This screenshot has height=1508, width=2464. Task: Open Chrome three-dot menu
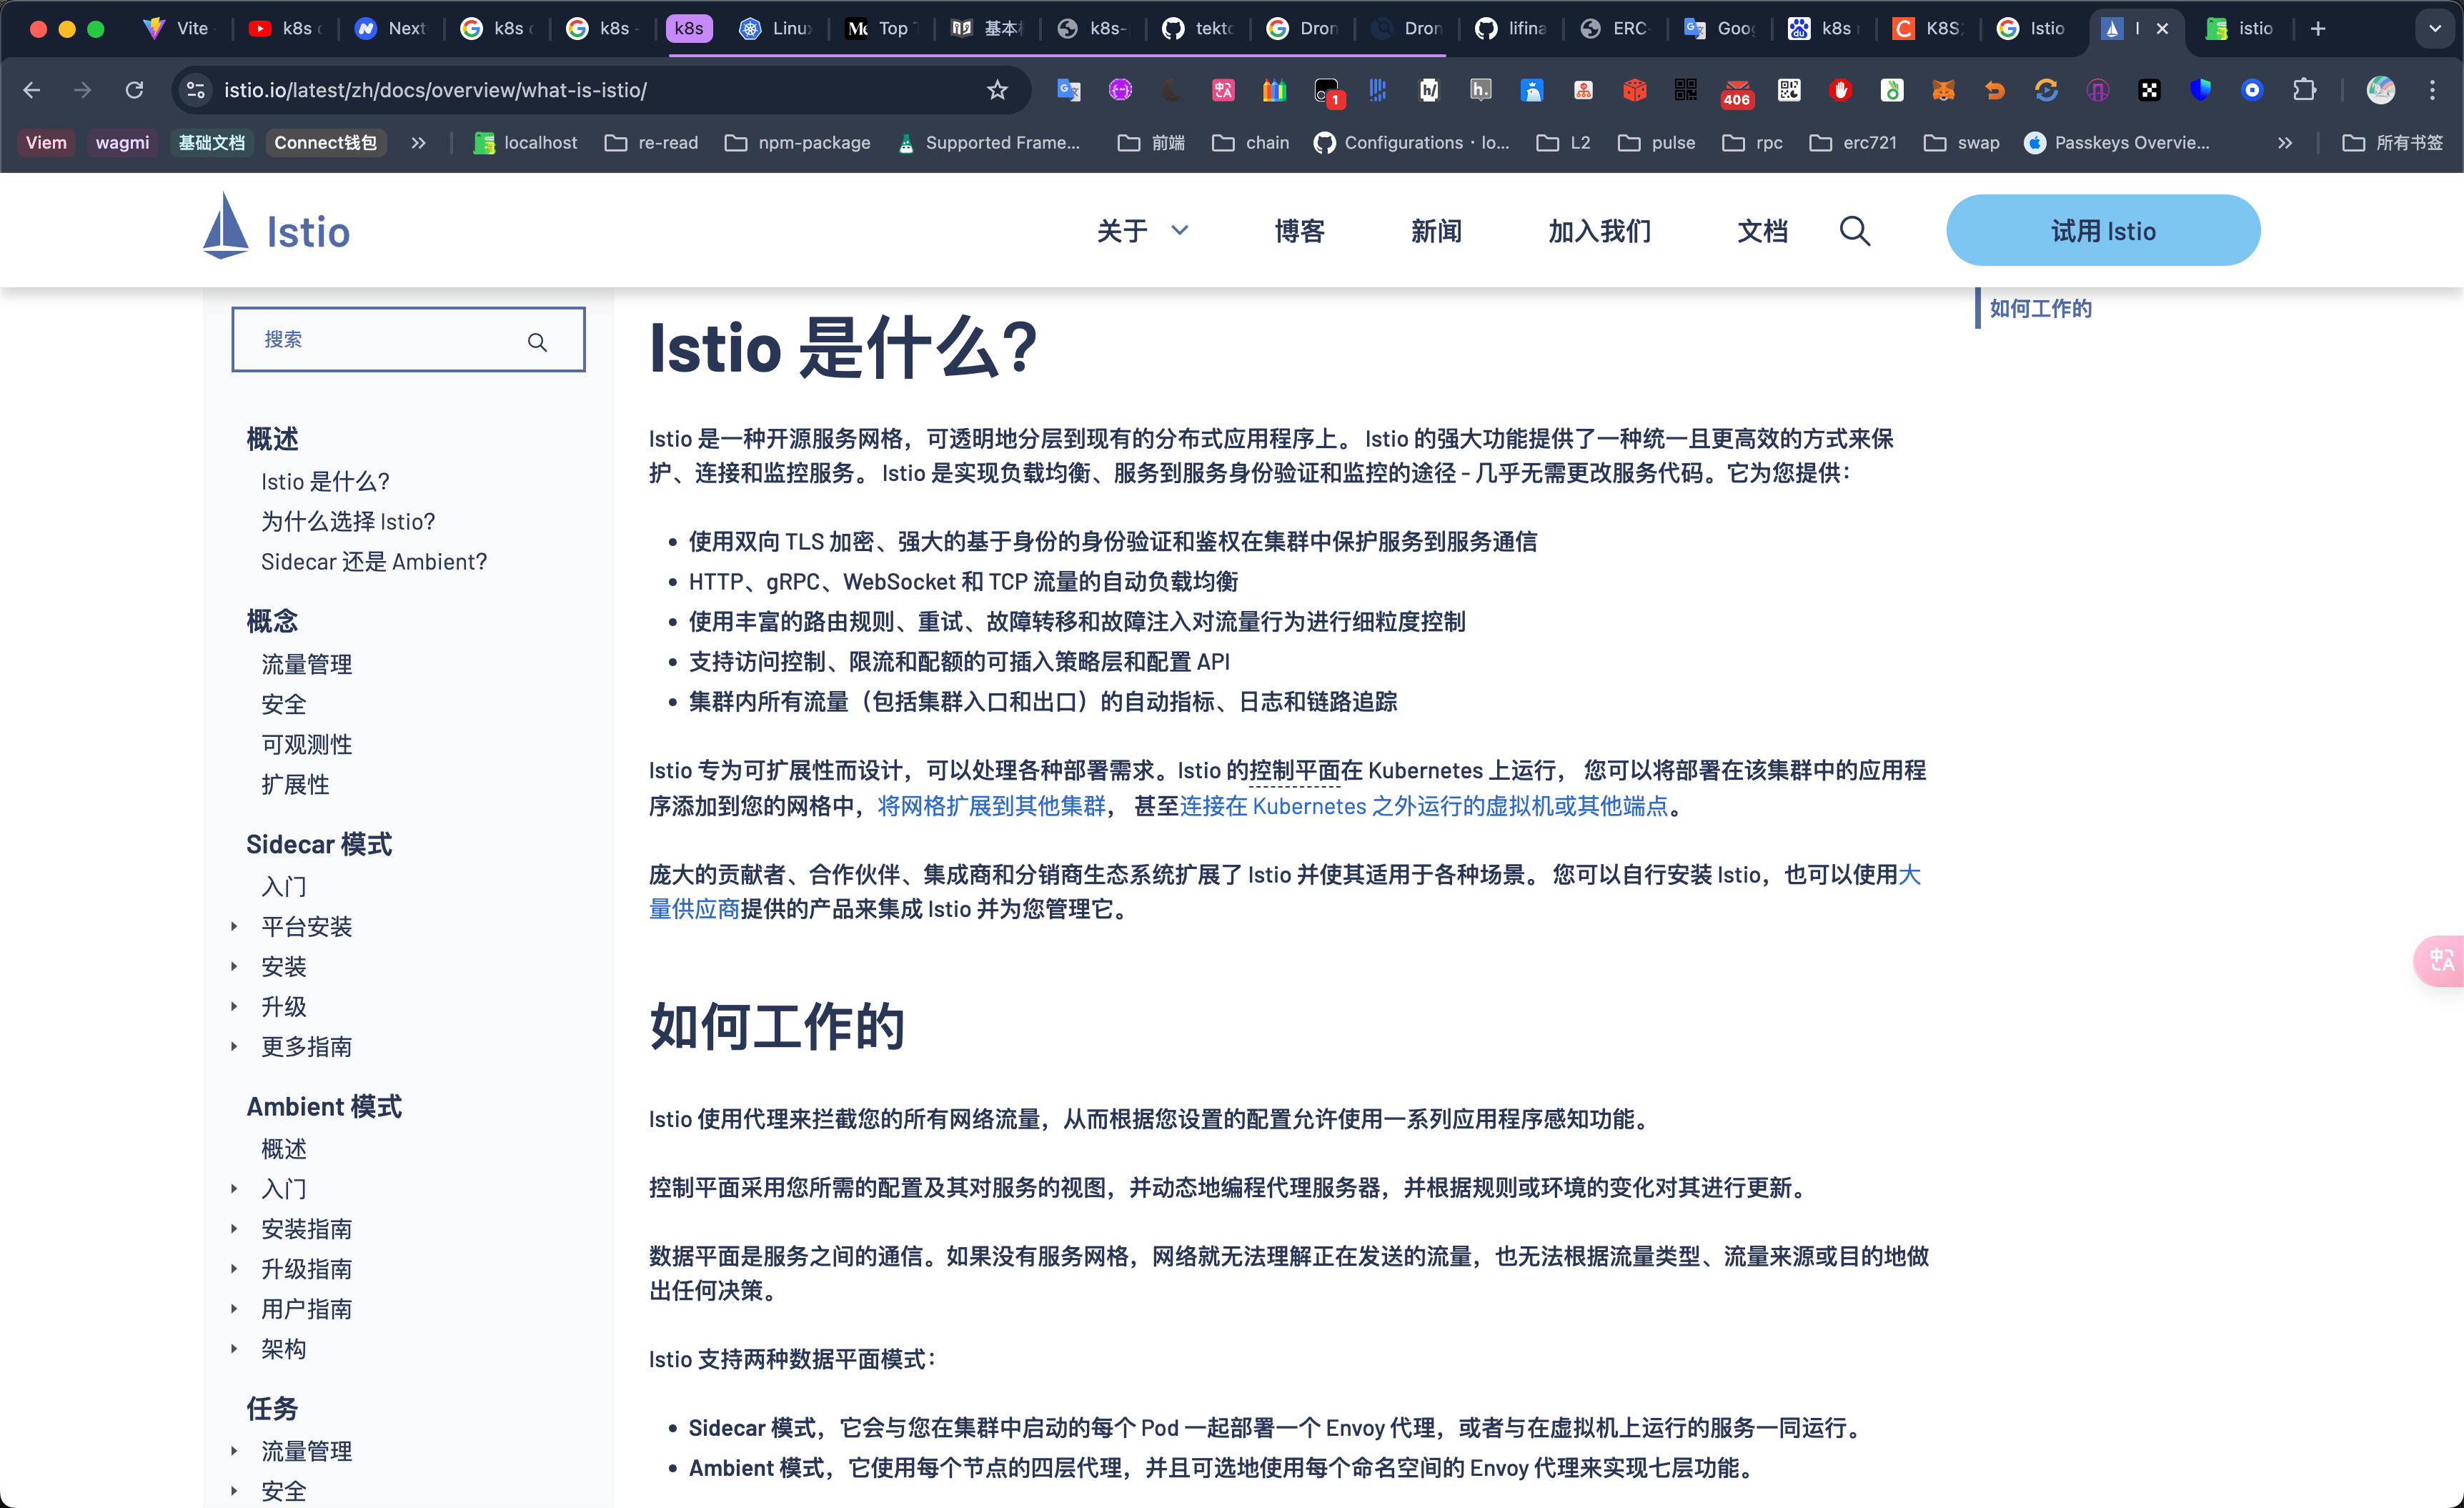pos(2432,90)
